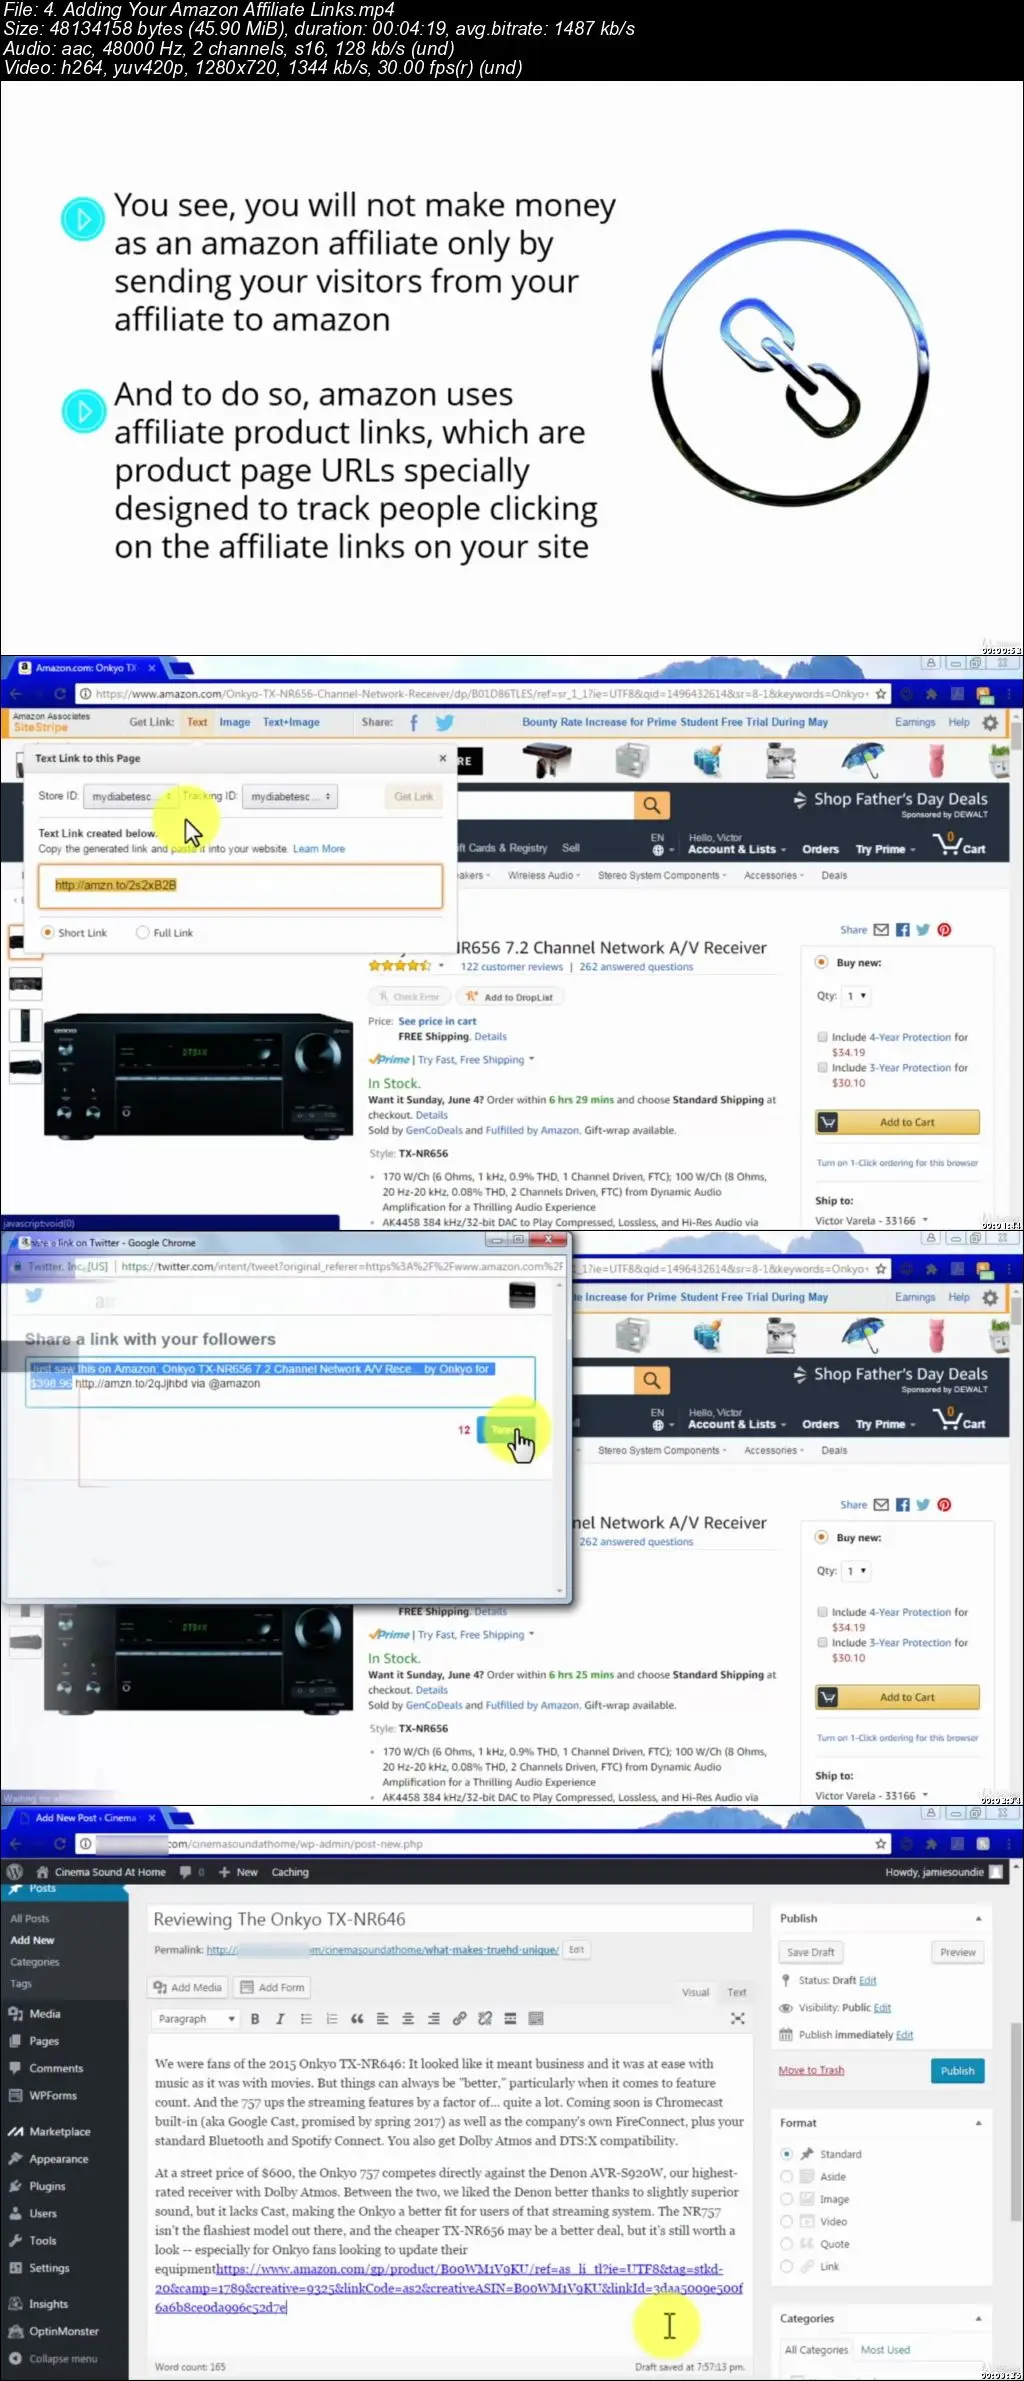Screen dimensions: 1024x2381
Task: Switch to the Text editor tab
Action: click(x=737, y=1992)
